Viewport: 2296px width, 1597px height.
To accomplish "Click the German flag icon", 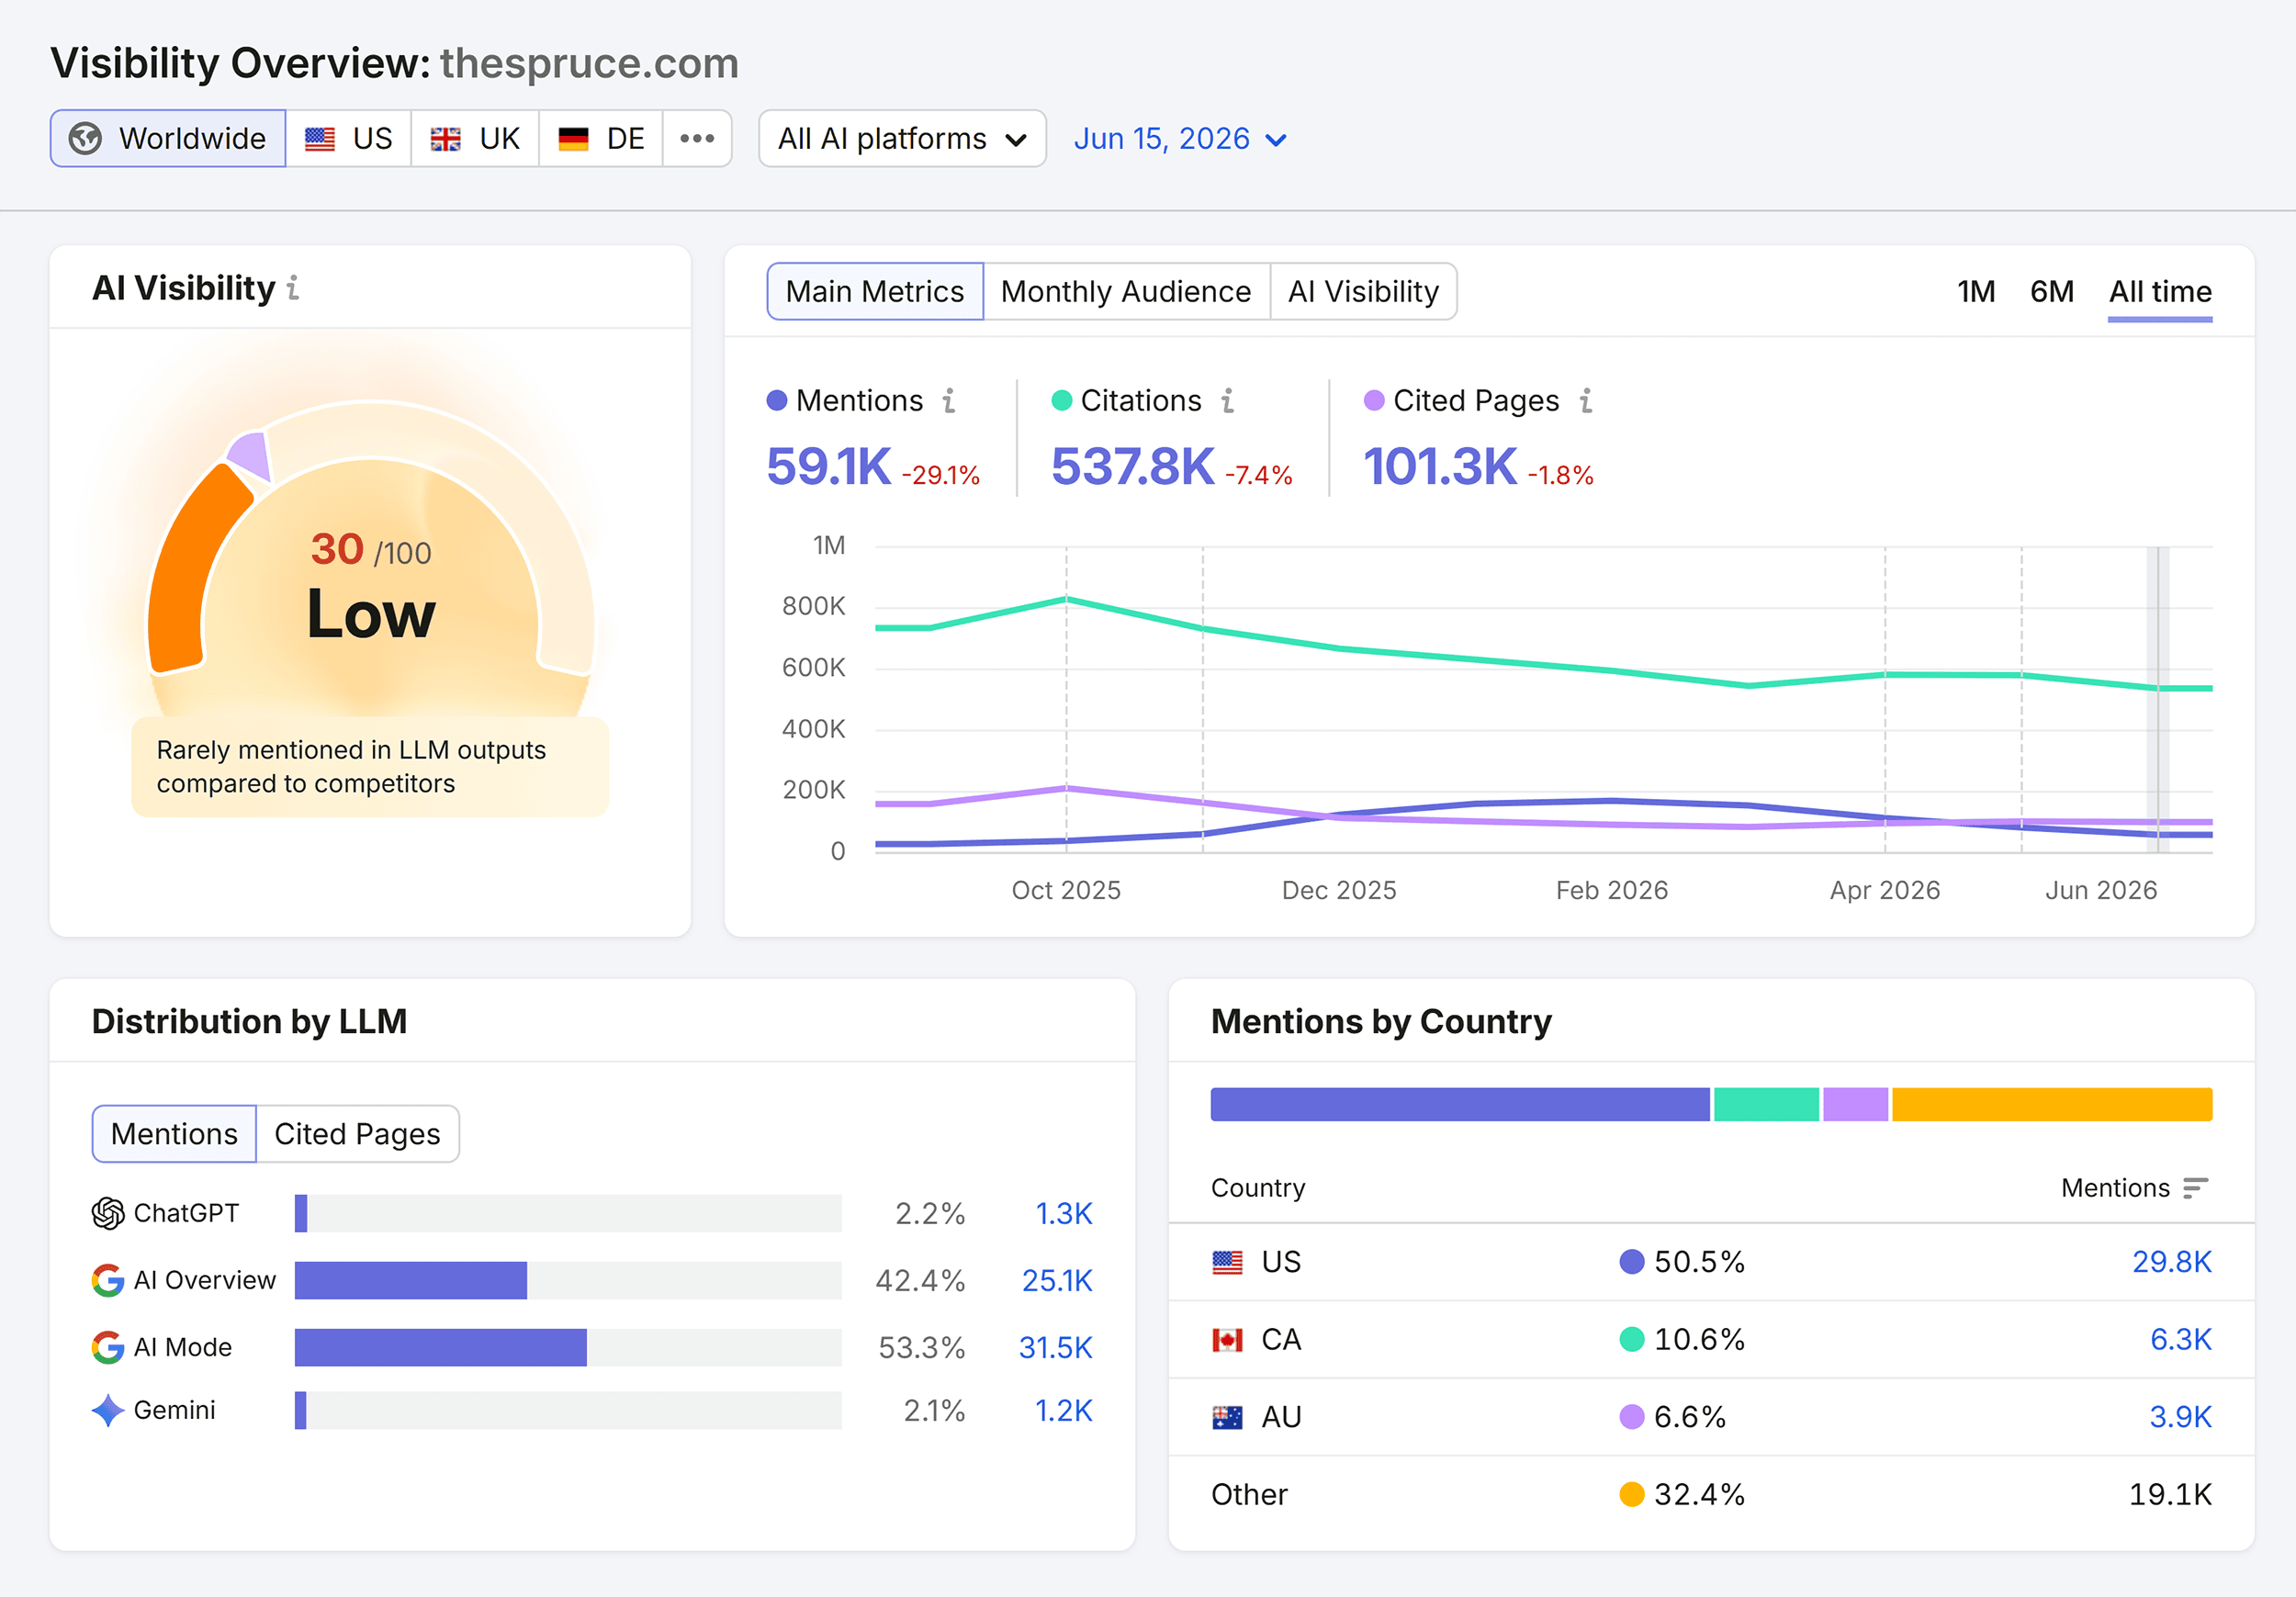I will click(573, 139).
